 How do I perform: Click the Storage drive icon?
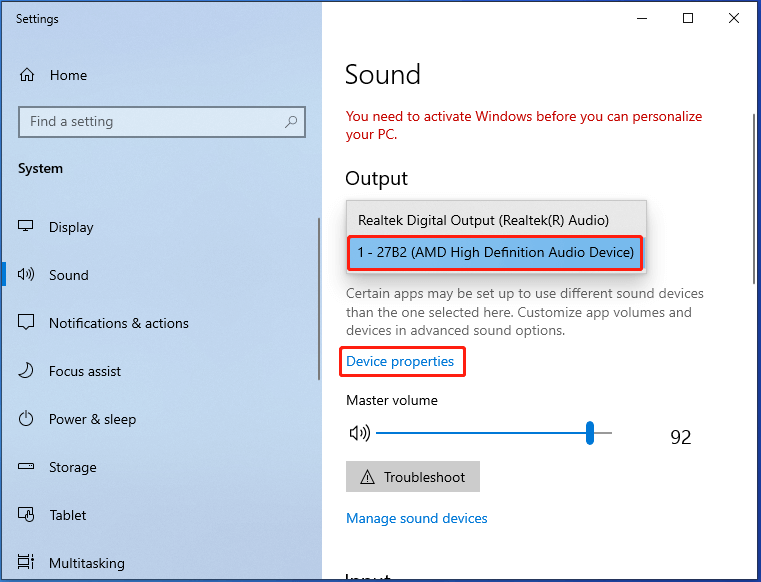(27, 467)
